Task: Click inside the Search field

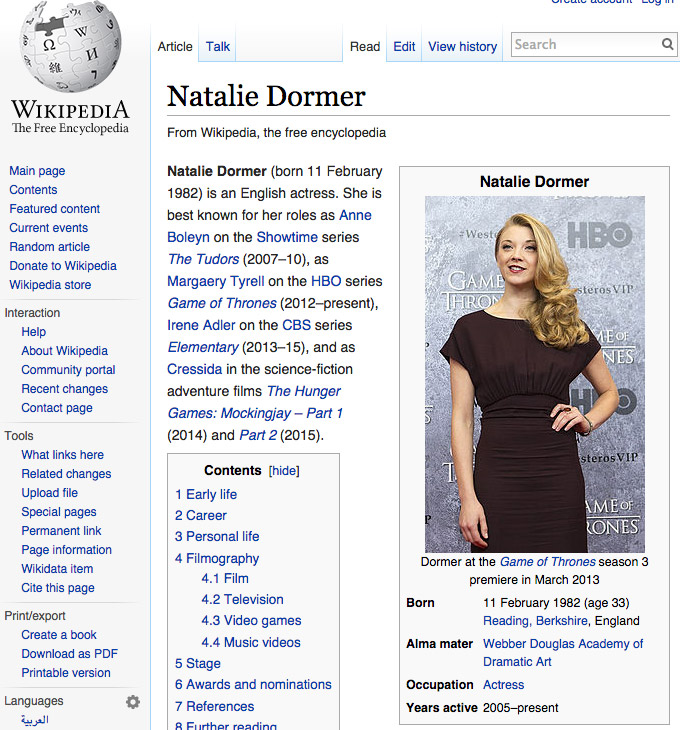Action: (585, 44)
